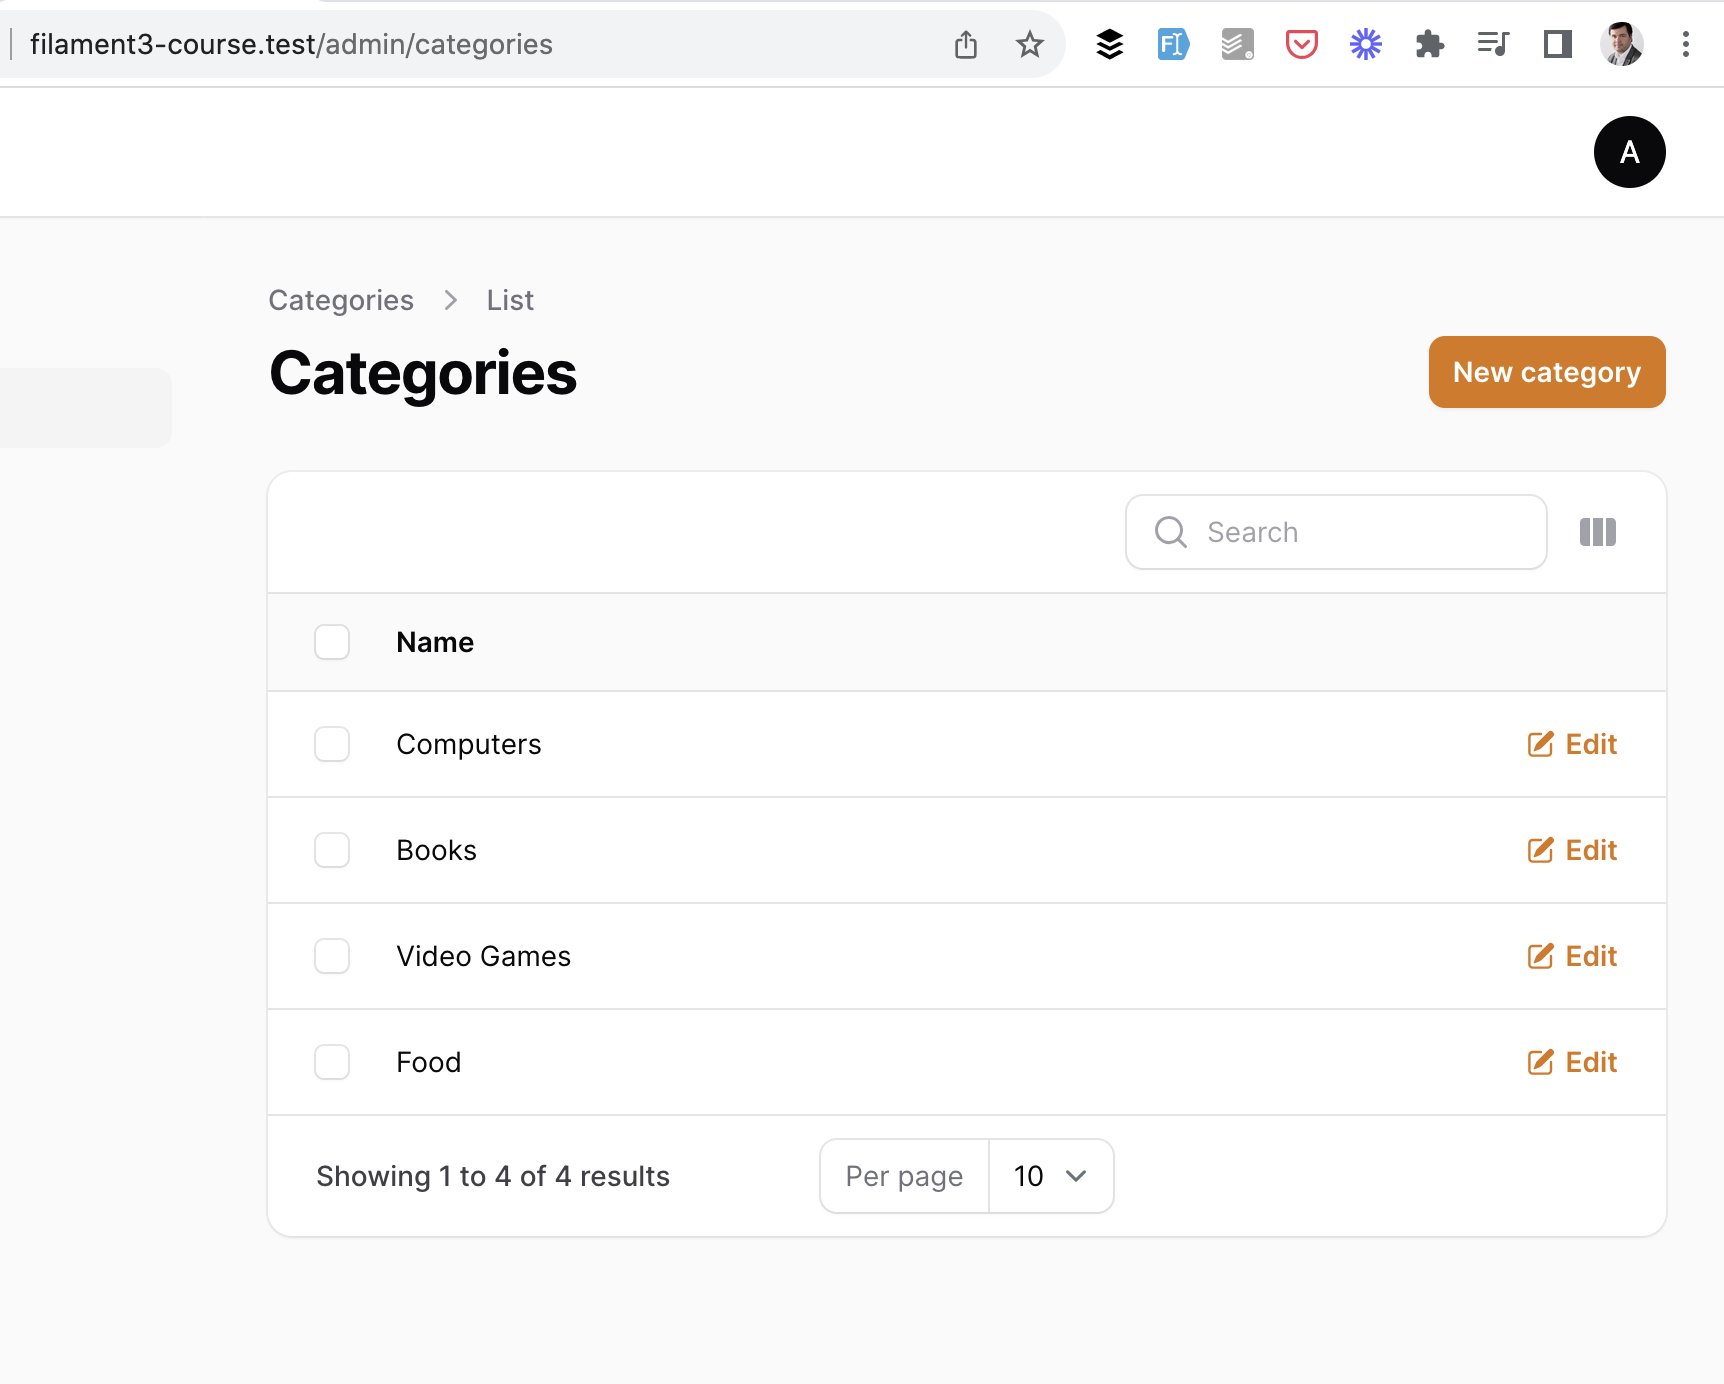Expand the Per page dropdown
The width and height of the screenshot is (1724, 1384).
point(1050,1176)
